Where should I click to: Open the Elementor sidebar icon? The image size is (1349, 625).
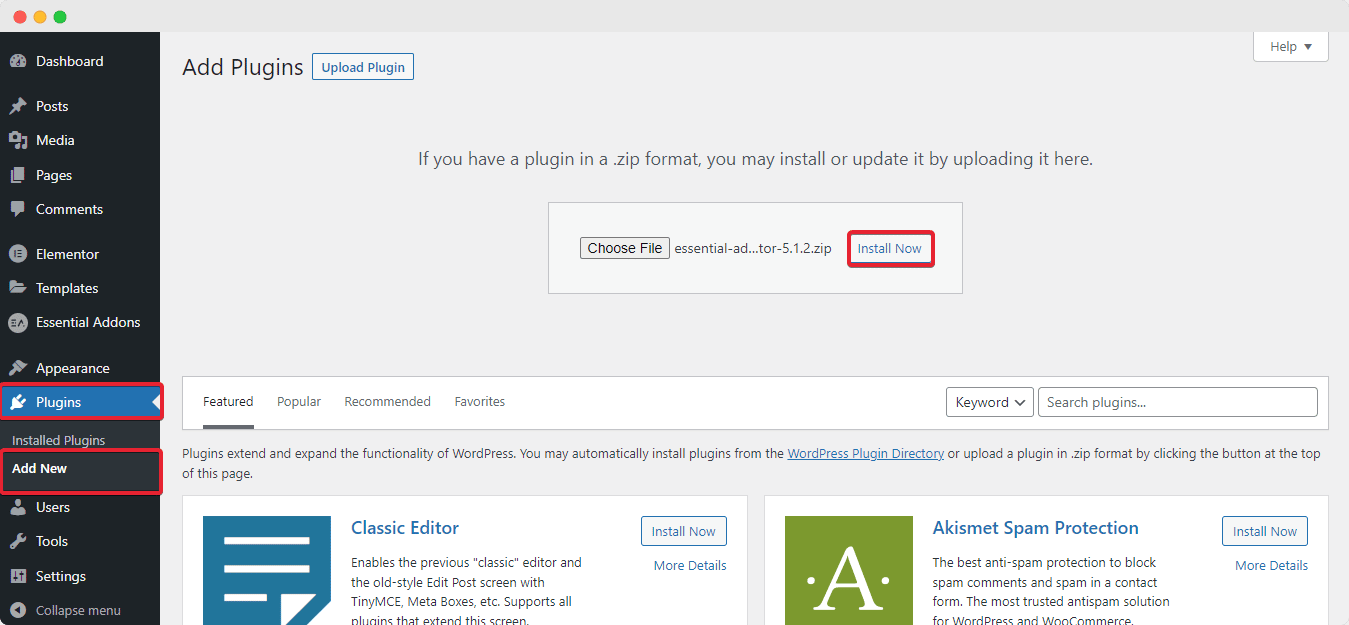pyautogui.click(x=20, y=254)
